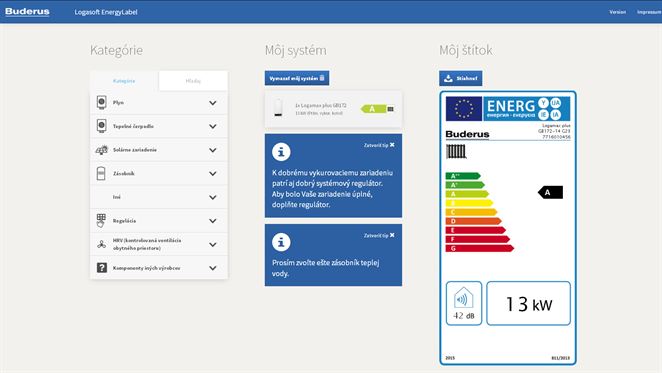The height and width of the screenshot is (373, 662).
Task: Switch to the Hľadaj tab
Action: click(x=193, y=81)
